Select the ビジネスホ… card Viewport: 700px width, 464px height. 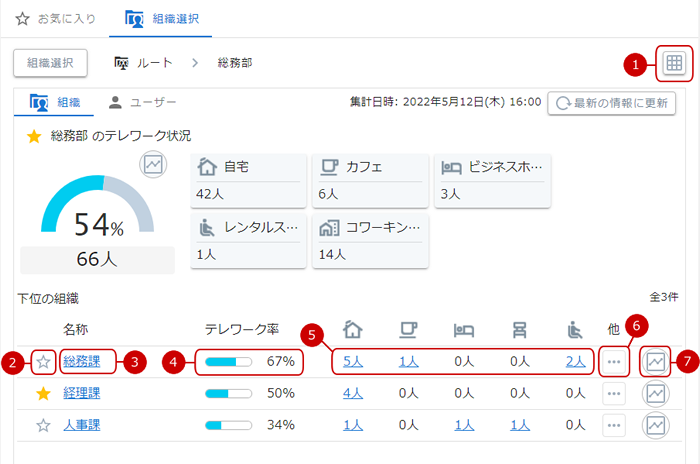pos(492,181)
